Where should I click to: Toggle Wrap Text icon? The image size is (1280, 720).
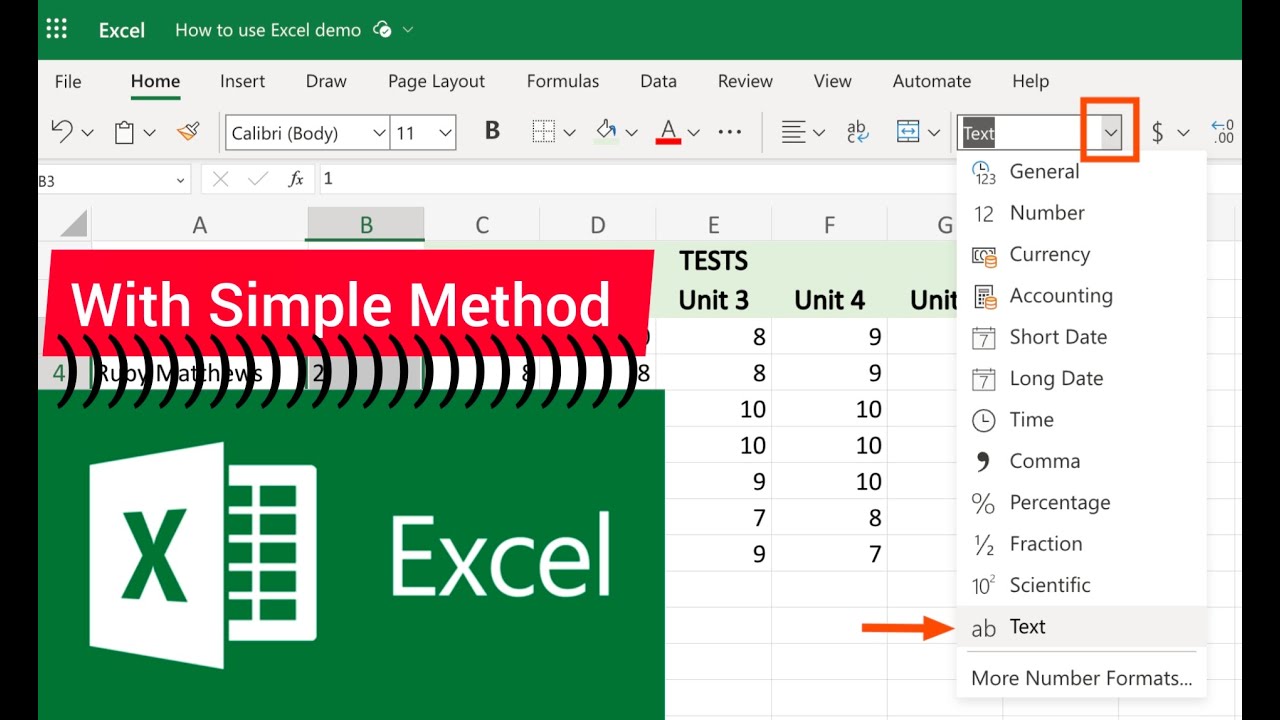click(x=857, y=132)
